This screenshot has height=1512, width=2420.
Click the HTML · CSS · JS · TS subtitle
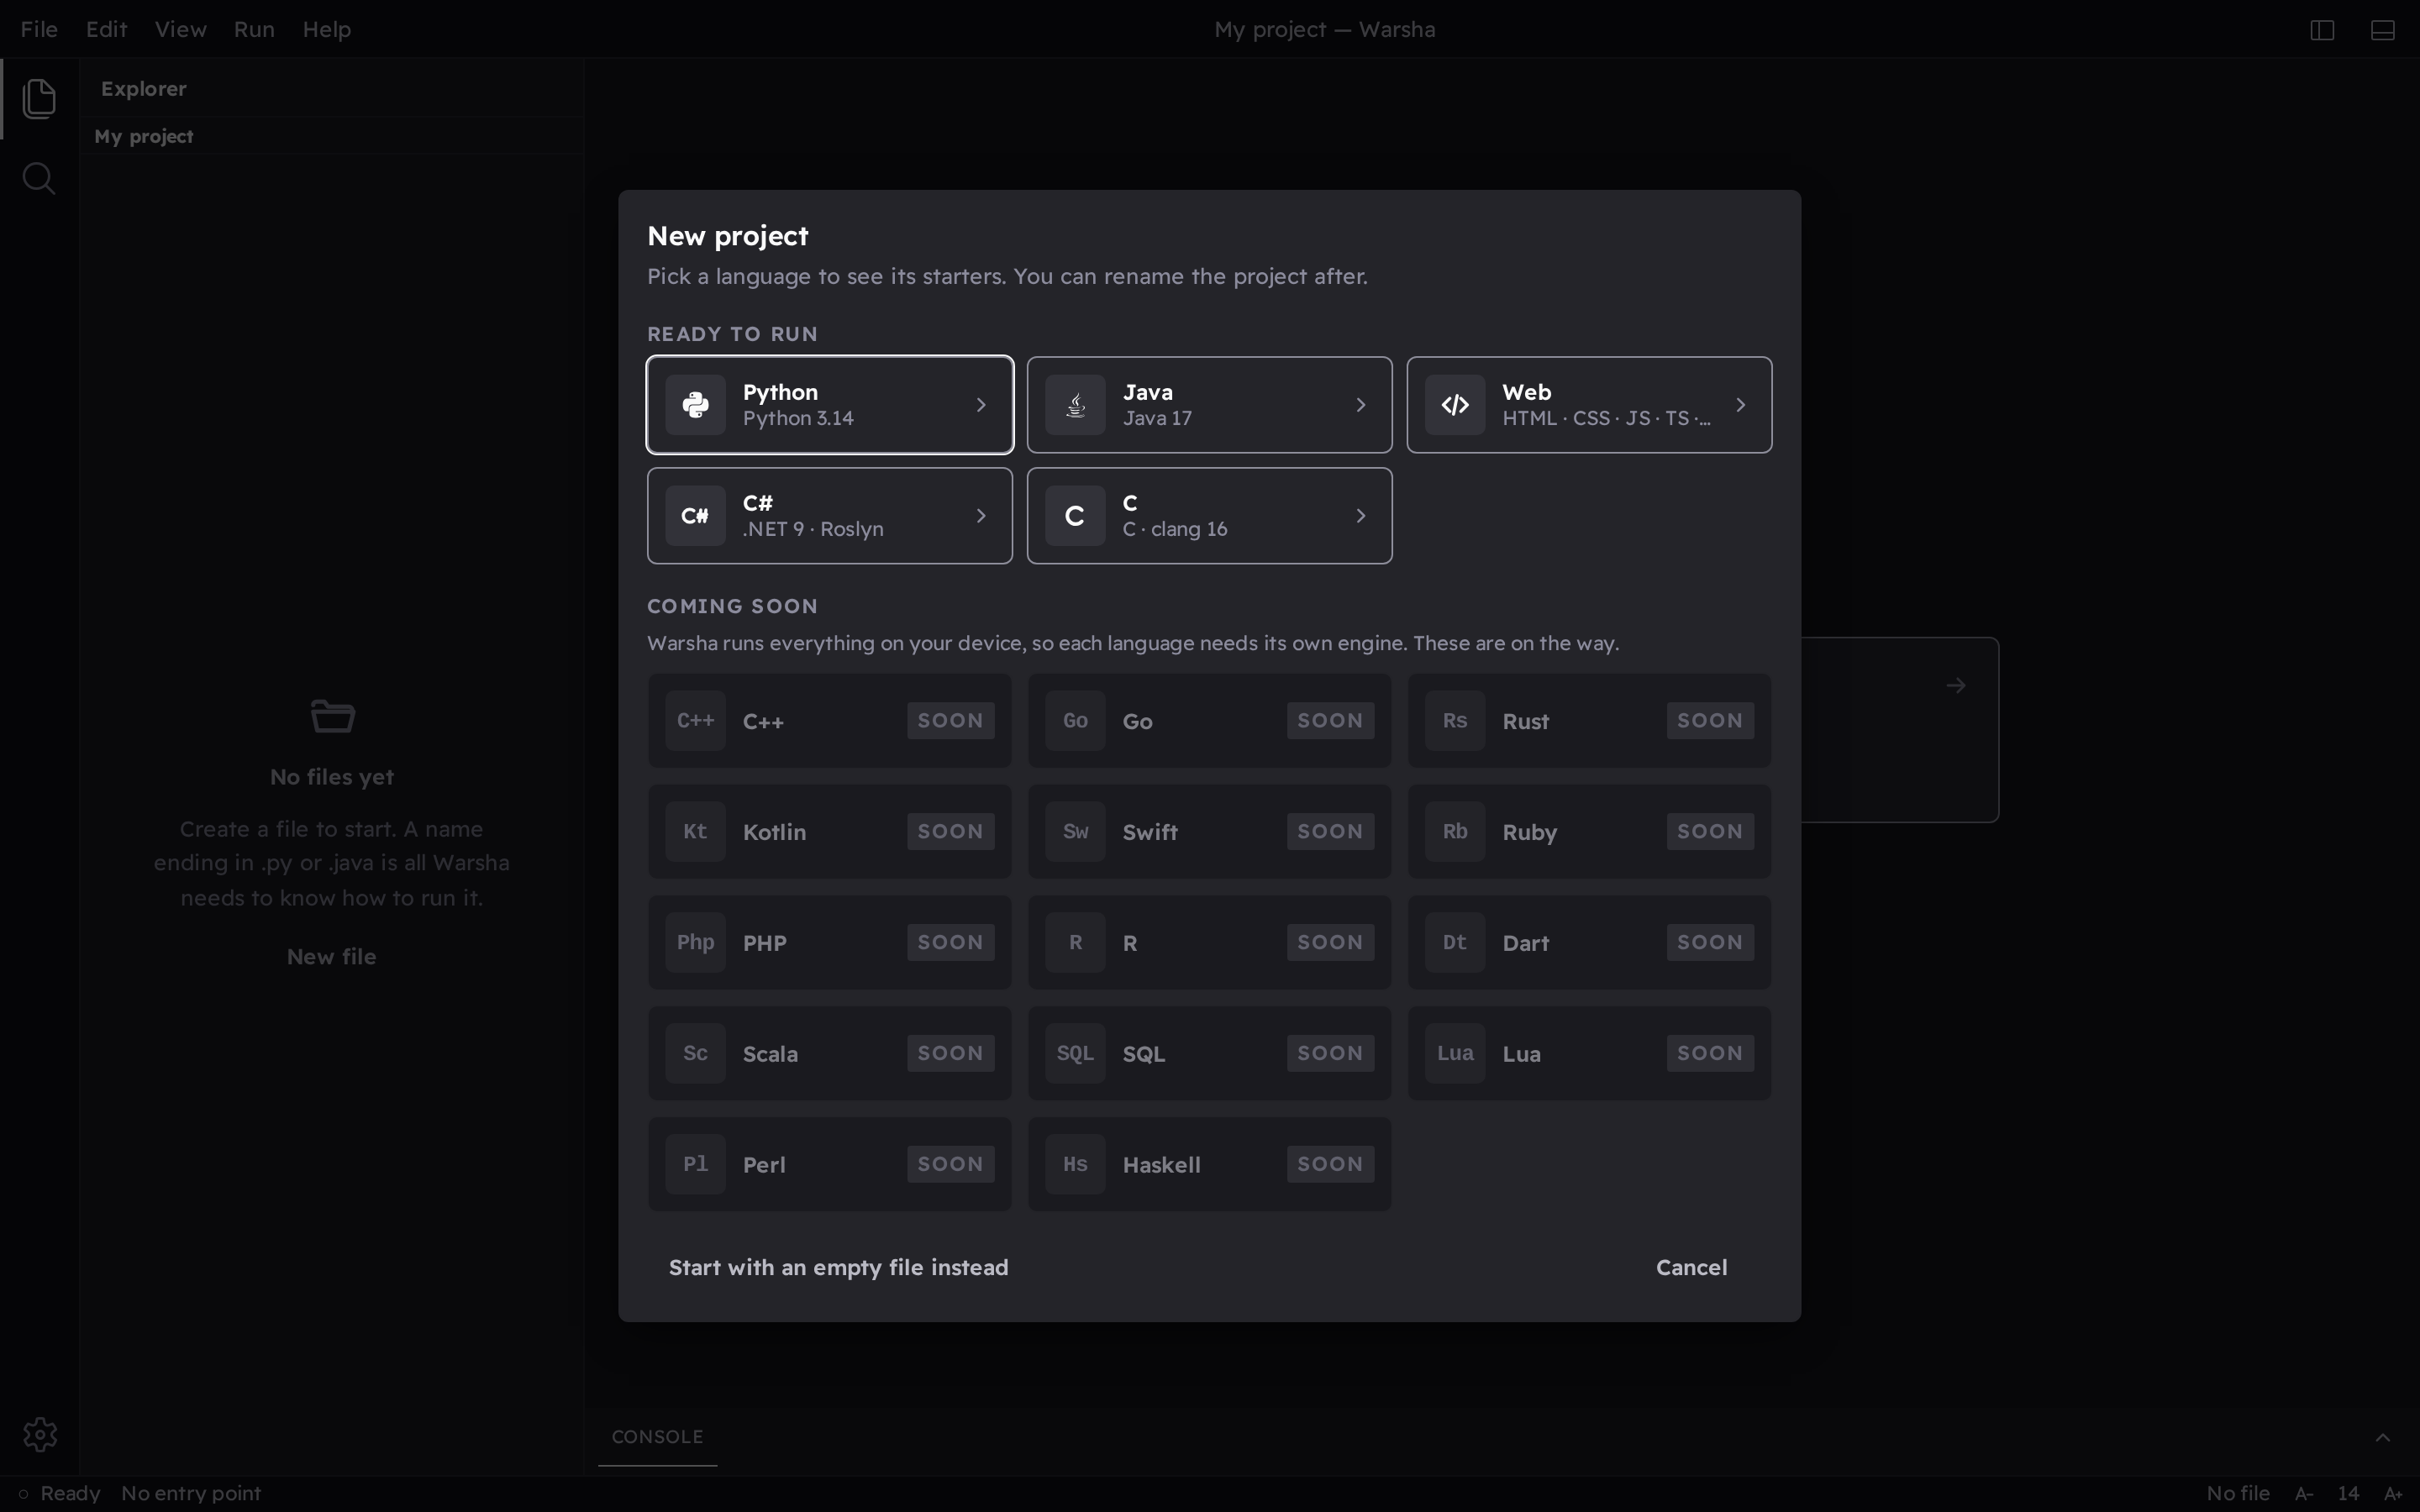1606,419
